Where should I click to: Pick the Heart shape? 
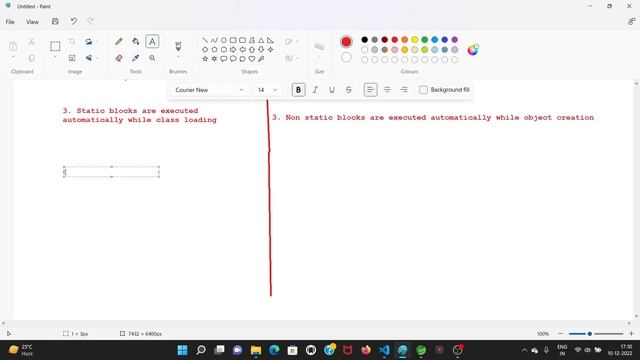(x=252, y=59)
